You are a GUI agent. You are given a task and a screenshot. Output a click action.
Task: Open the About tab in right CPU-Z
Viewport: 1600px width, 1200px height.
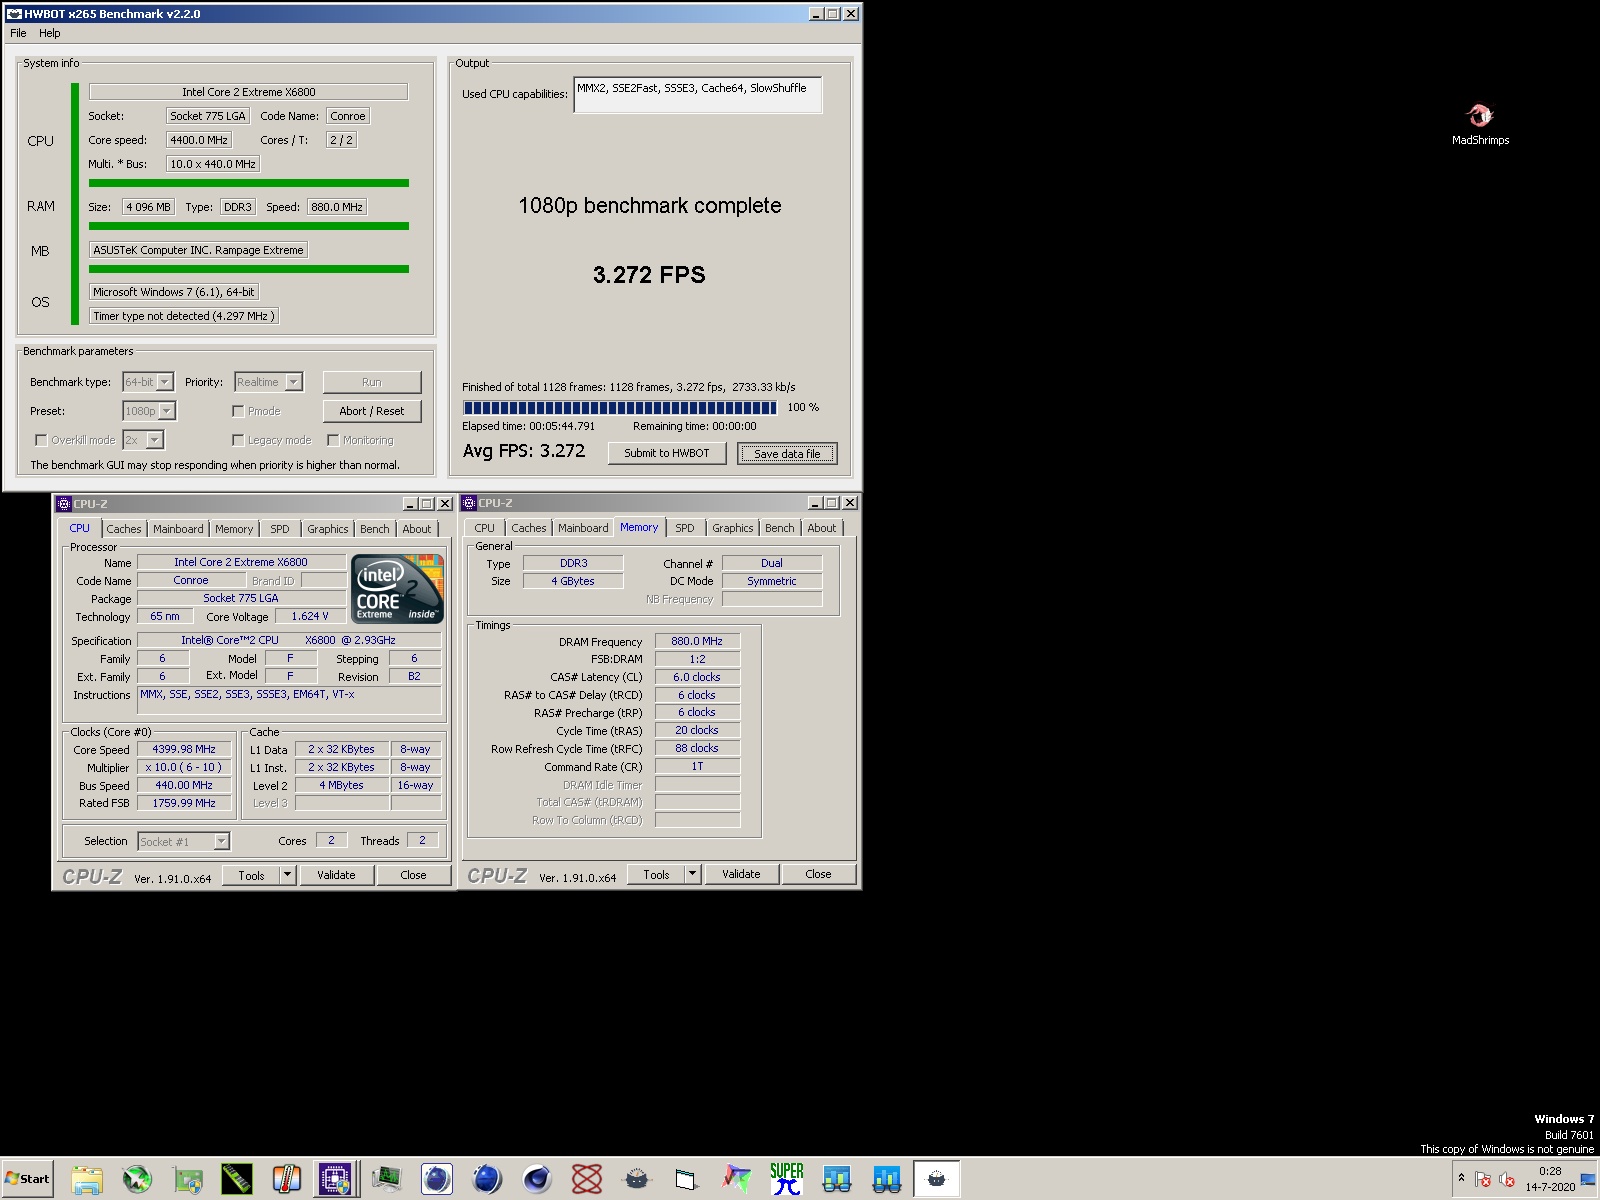pos(822,528)
